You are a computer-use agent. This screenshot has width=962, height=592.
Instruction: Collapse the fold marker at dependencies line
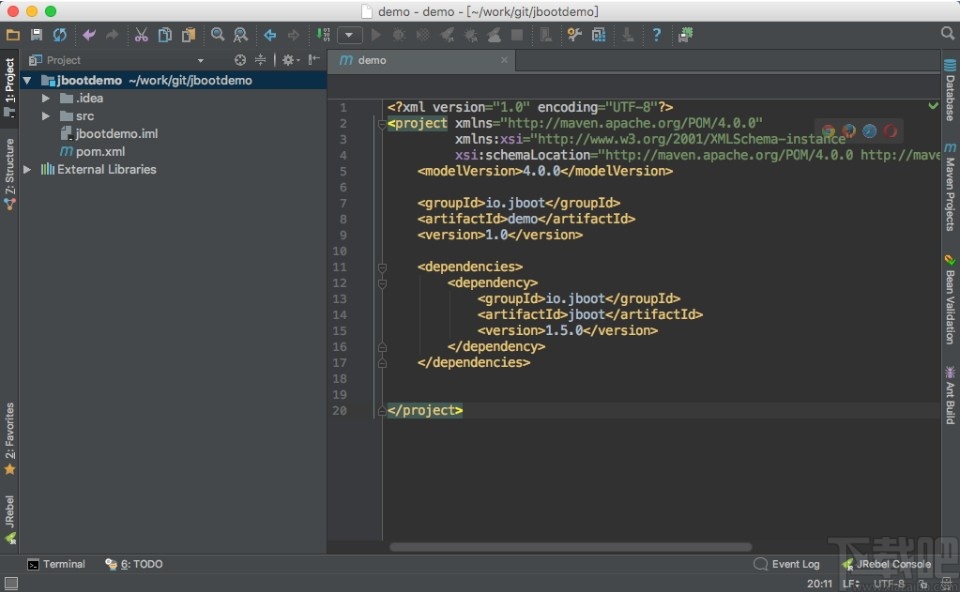pos(382,267)
